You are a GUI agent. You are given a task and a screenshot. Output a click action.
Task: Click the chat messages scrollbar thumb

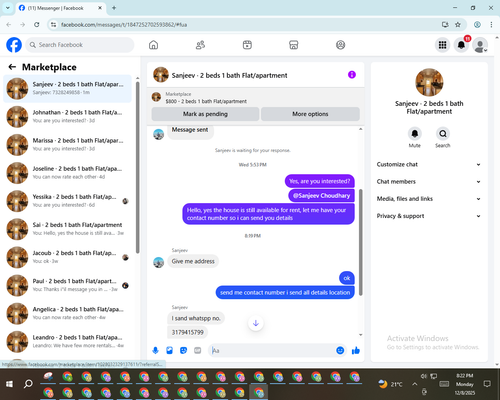click(361, 242)
